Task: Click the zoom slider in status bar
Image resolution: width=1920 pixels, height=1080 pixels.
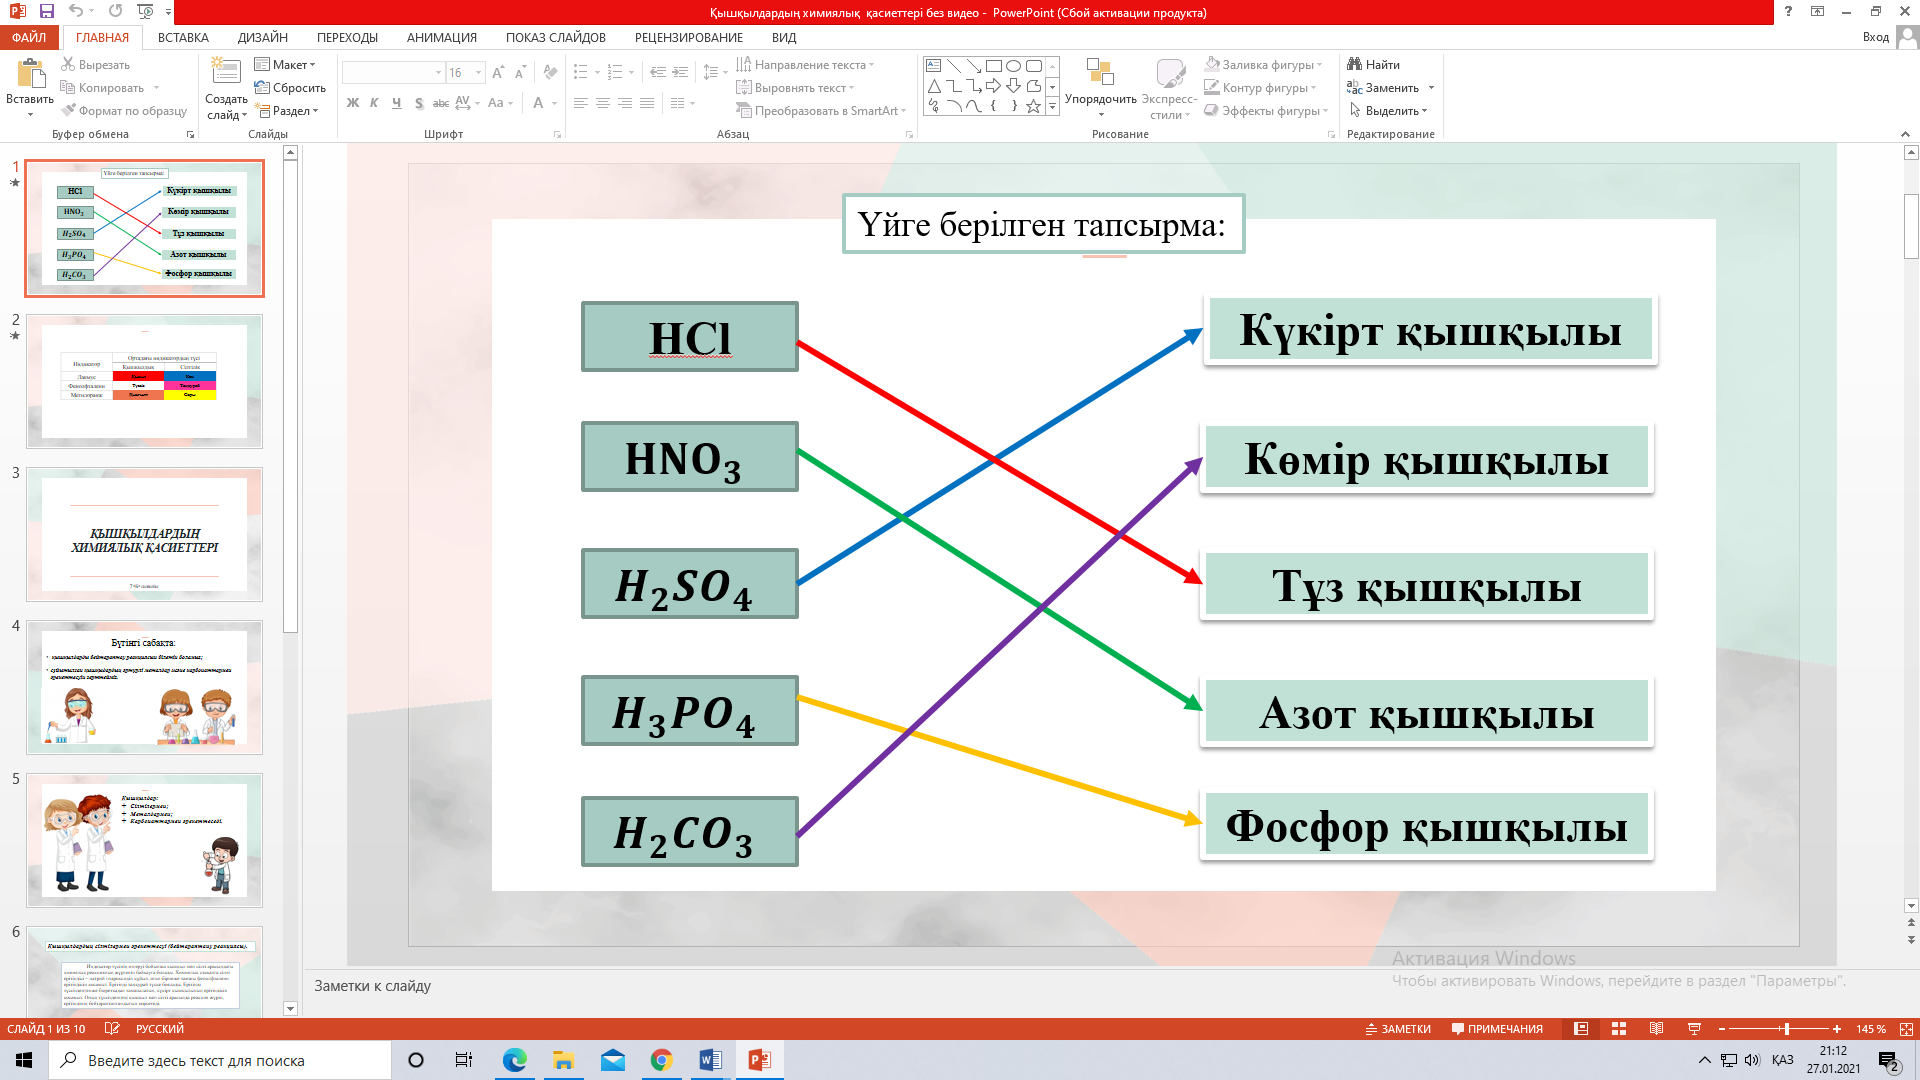Action: pos(1786,1029)
